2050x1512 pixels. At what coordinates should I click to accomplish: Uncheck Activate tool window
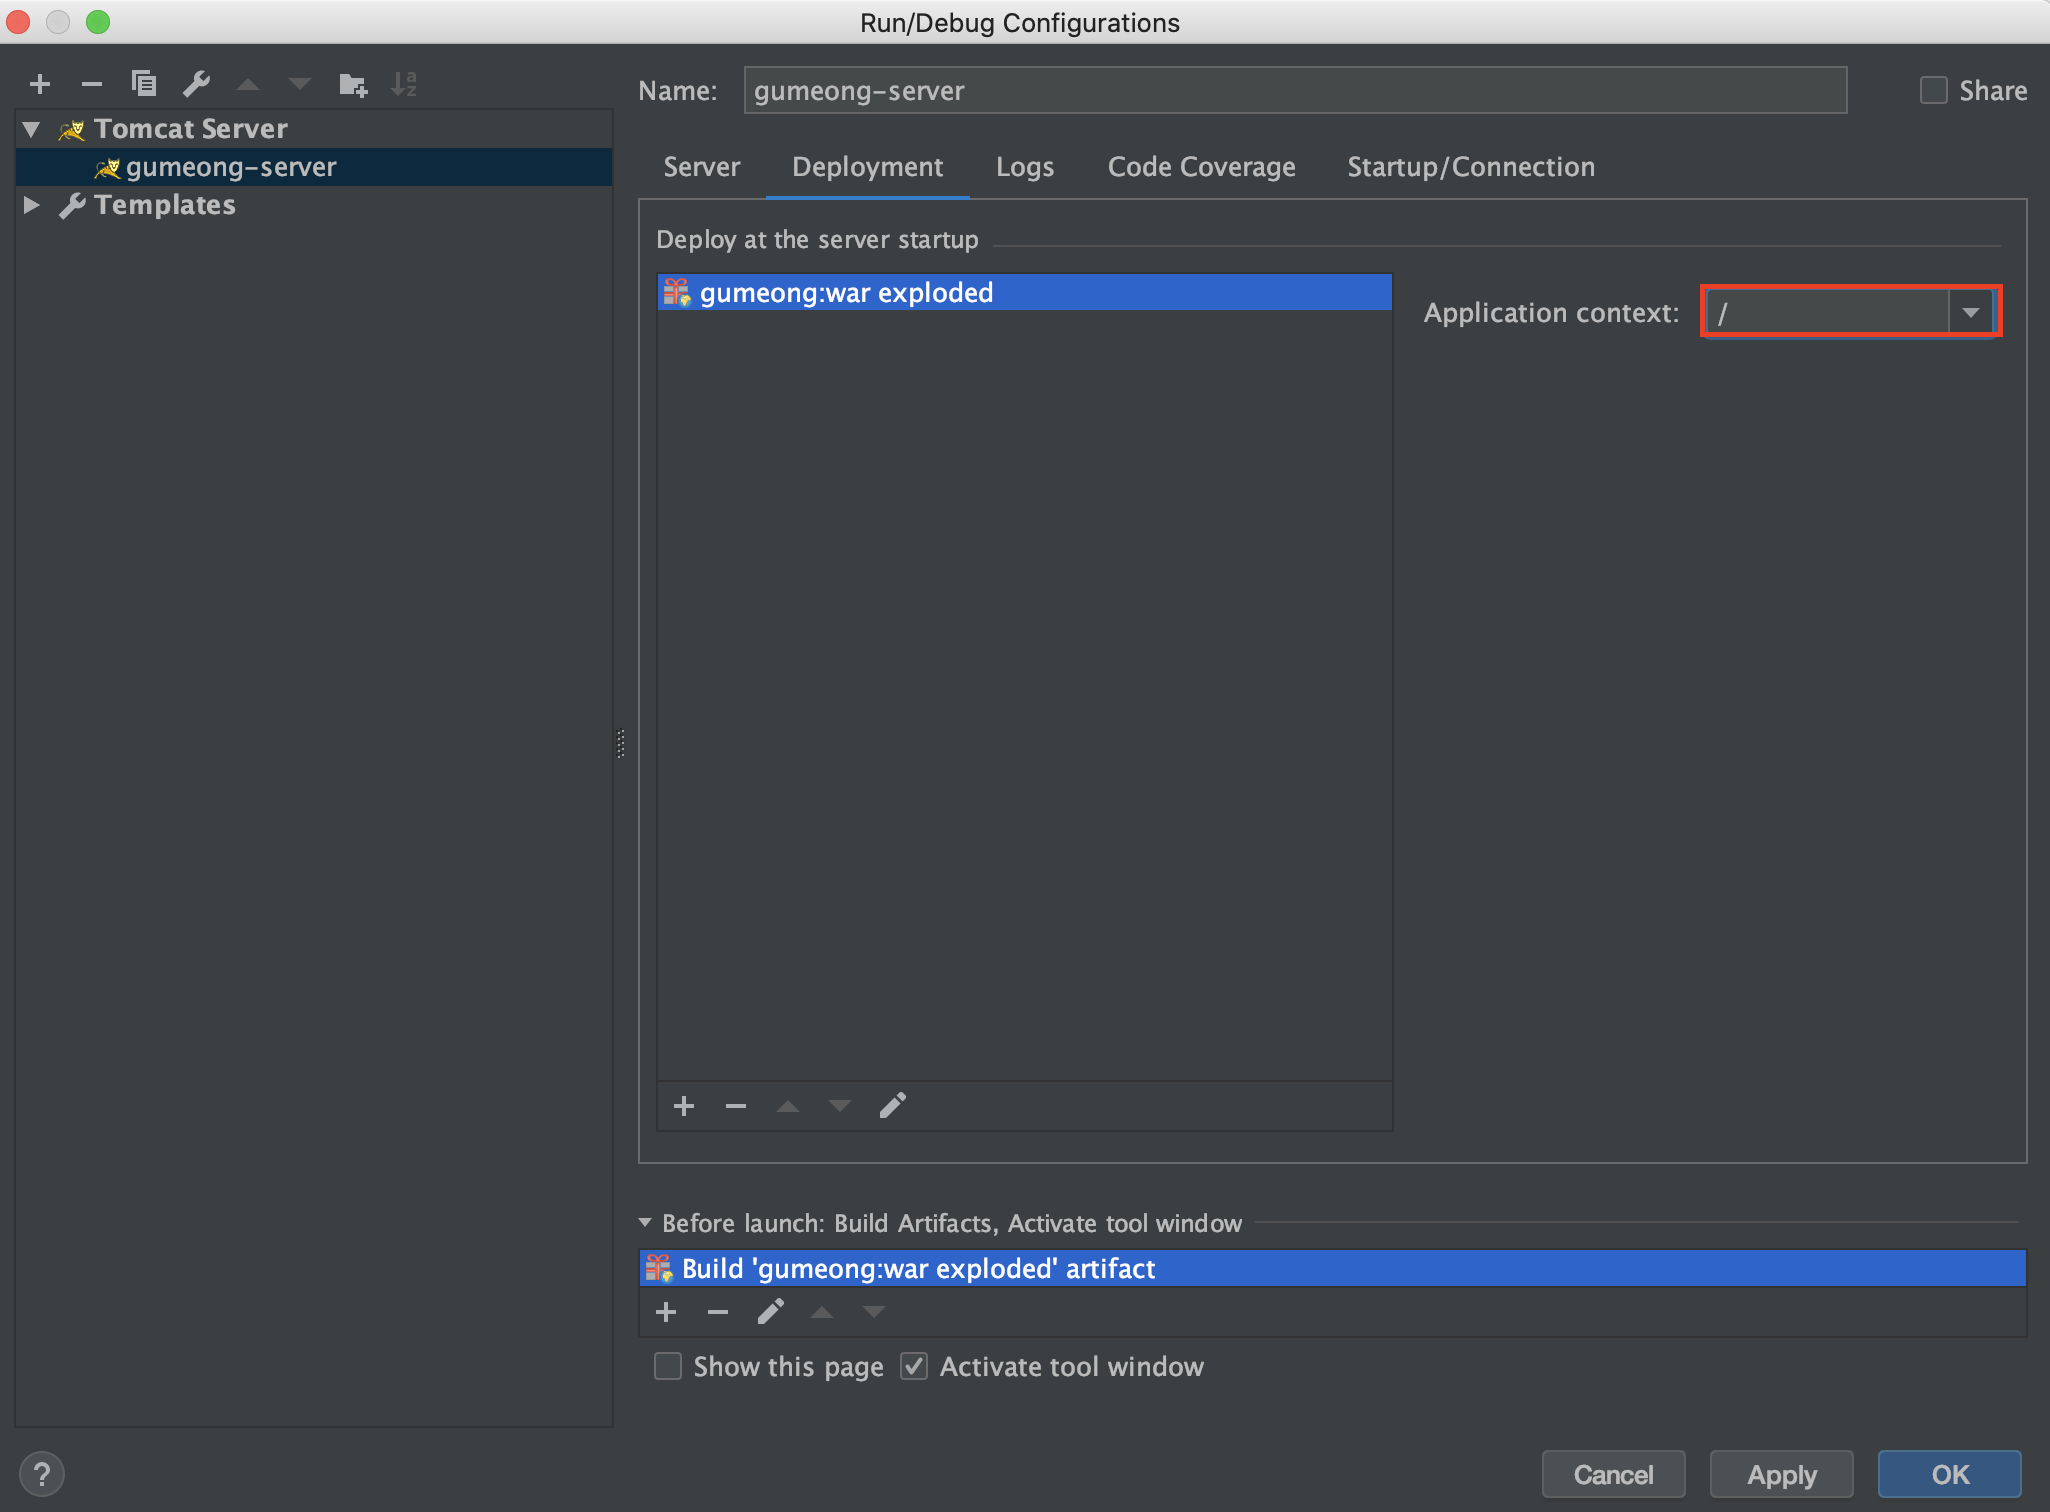(x=914, y=1366)
